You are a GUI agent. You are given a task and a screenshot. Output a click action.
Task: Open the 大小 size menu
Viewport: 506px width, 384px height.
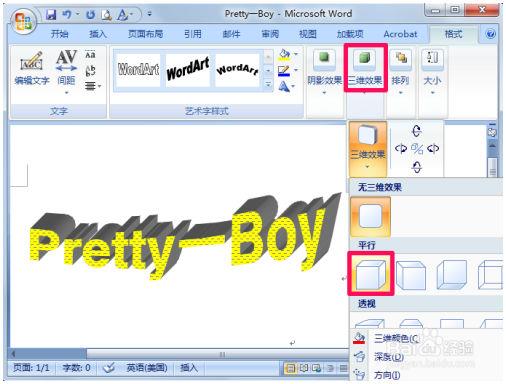coord(432,72)
